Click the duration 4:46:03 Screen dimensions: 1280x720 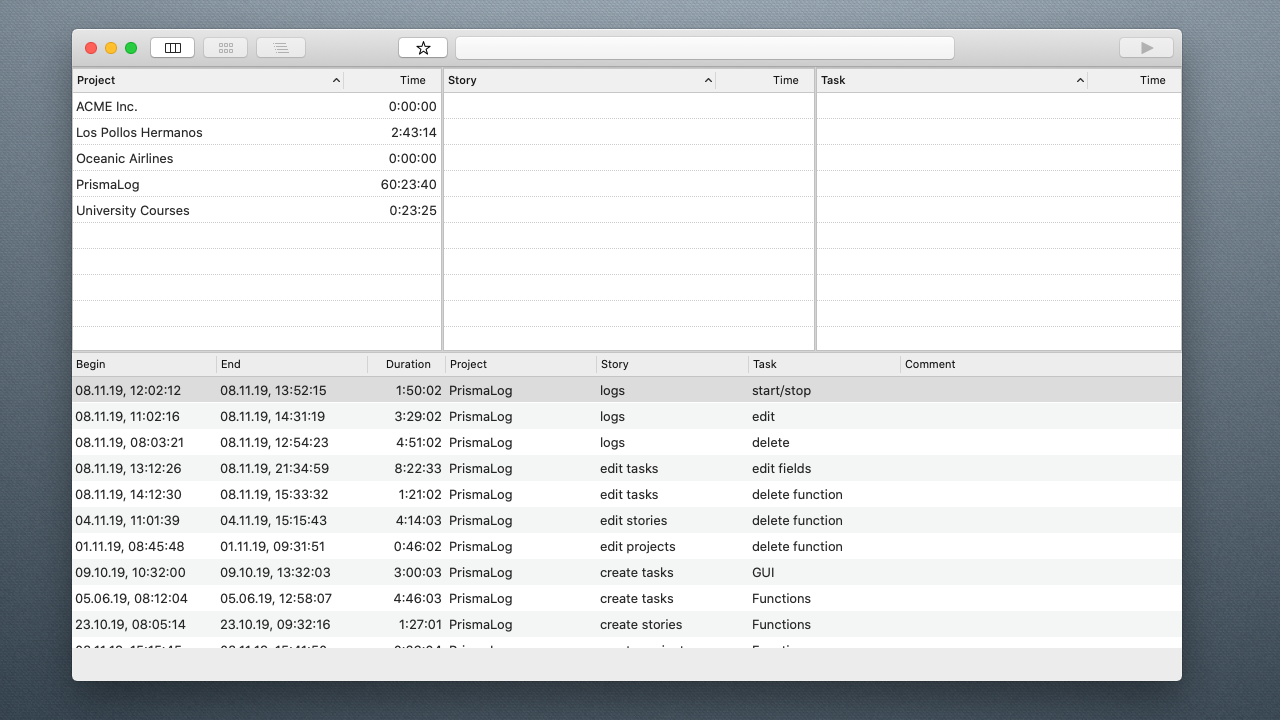click(x=418, y=598)
